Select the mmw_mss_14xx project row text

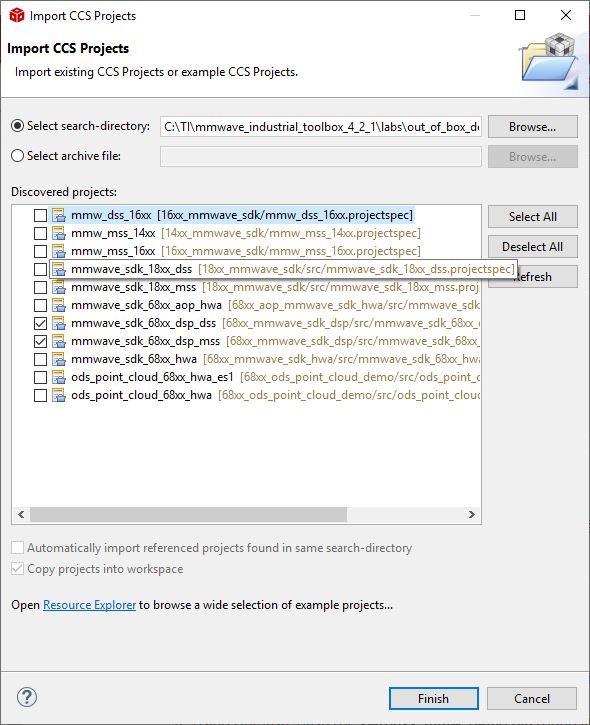pyautogui.click(x=246, y=233)
